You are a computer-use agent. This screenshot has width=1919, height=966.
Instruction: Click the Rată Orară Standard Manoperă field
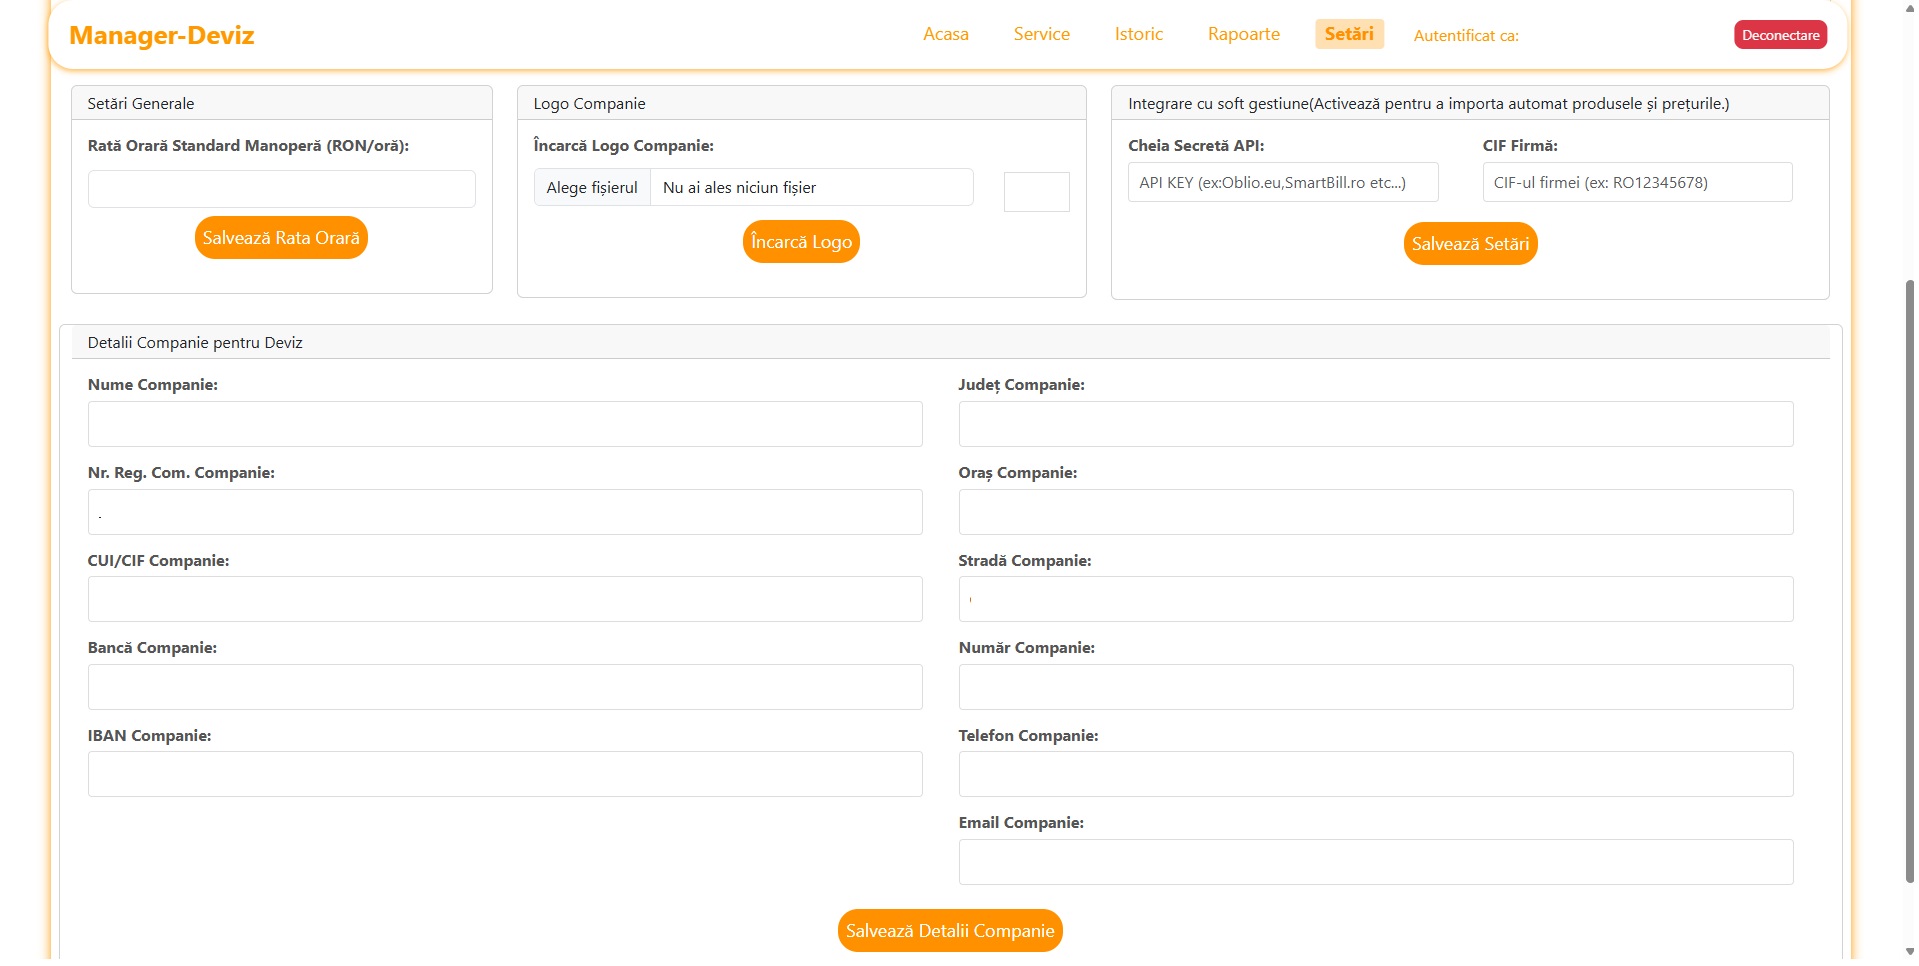tap(281, 189)
